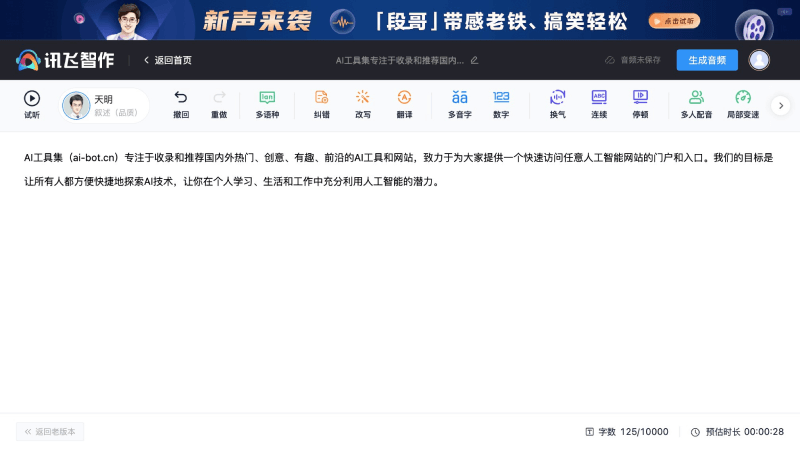Click the 改写 rewrite icon

click(363, 104)
